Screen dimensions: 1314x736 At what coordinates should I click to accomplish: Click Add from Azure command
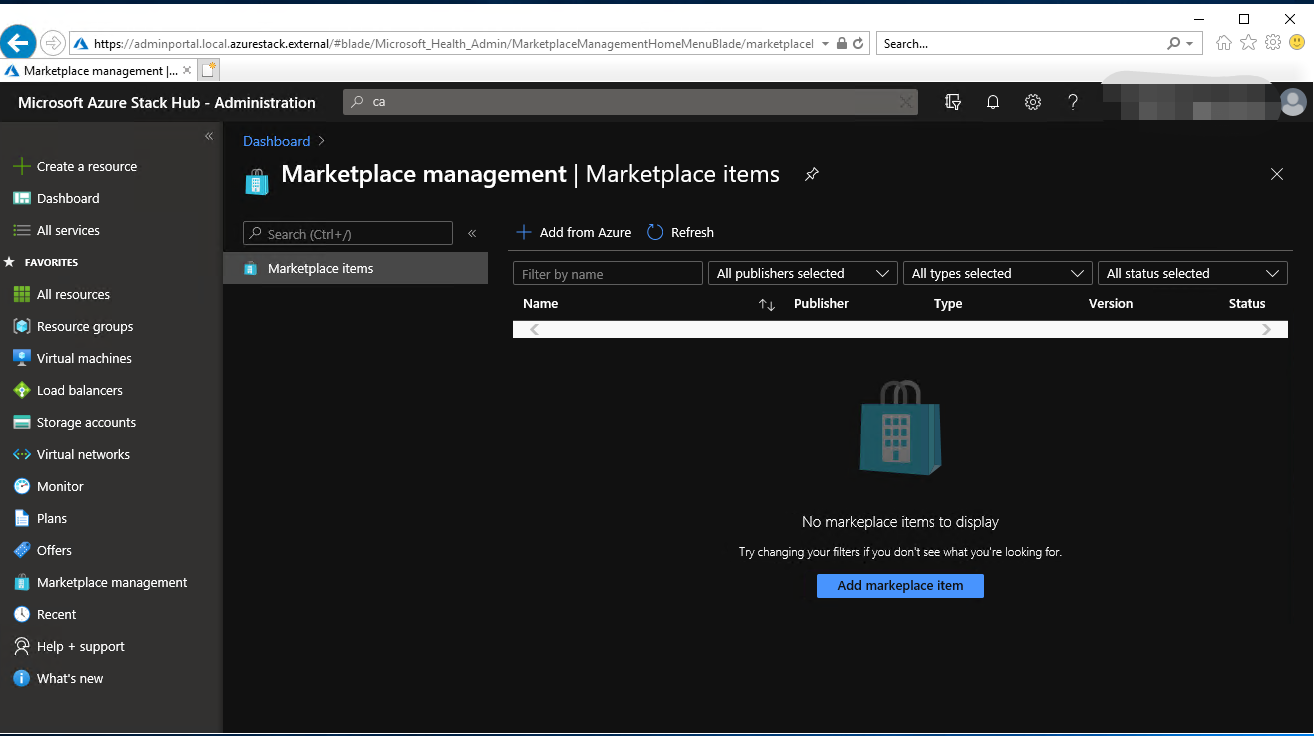pos(574,232)
